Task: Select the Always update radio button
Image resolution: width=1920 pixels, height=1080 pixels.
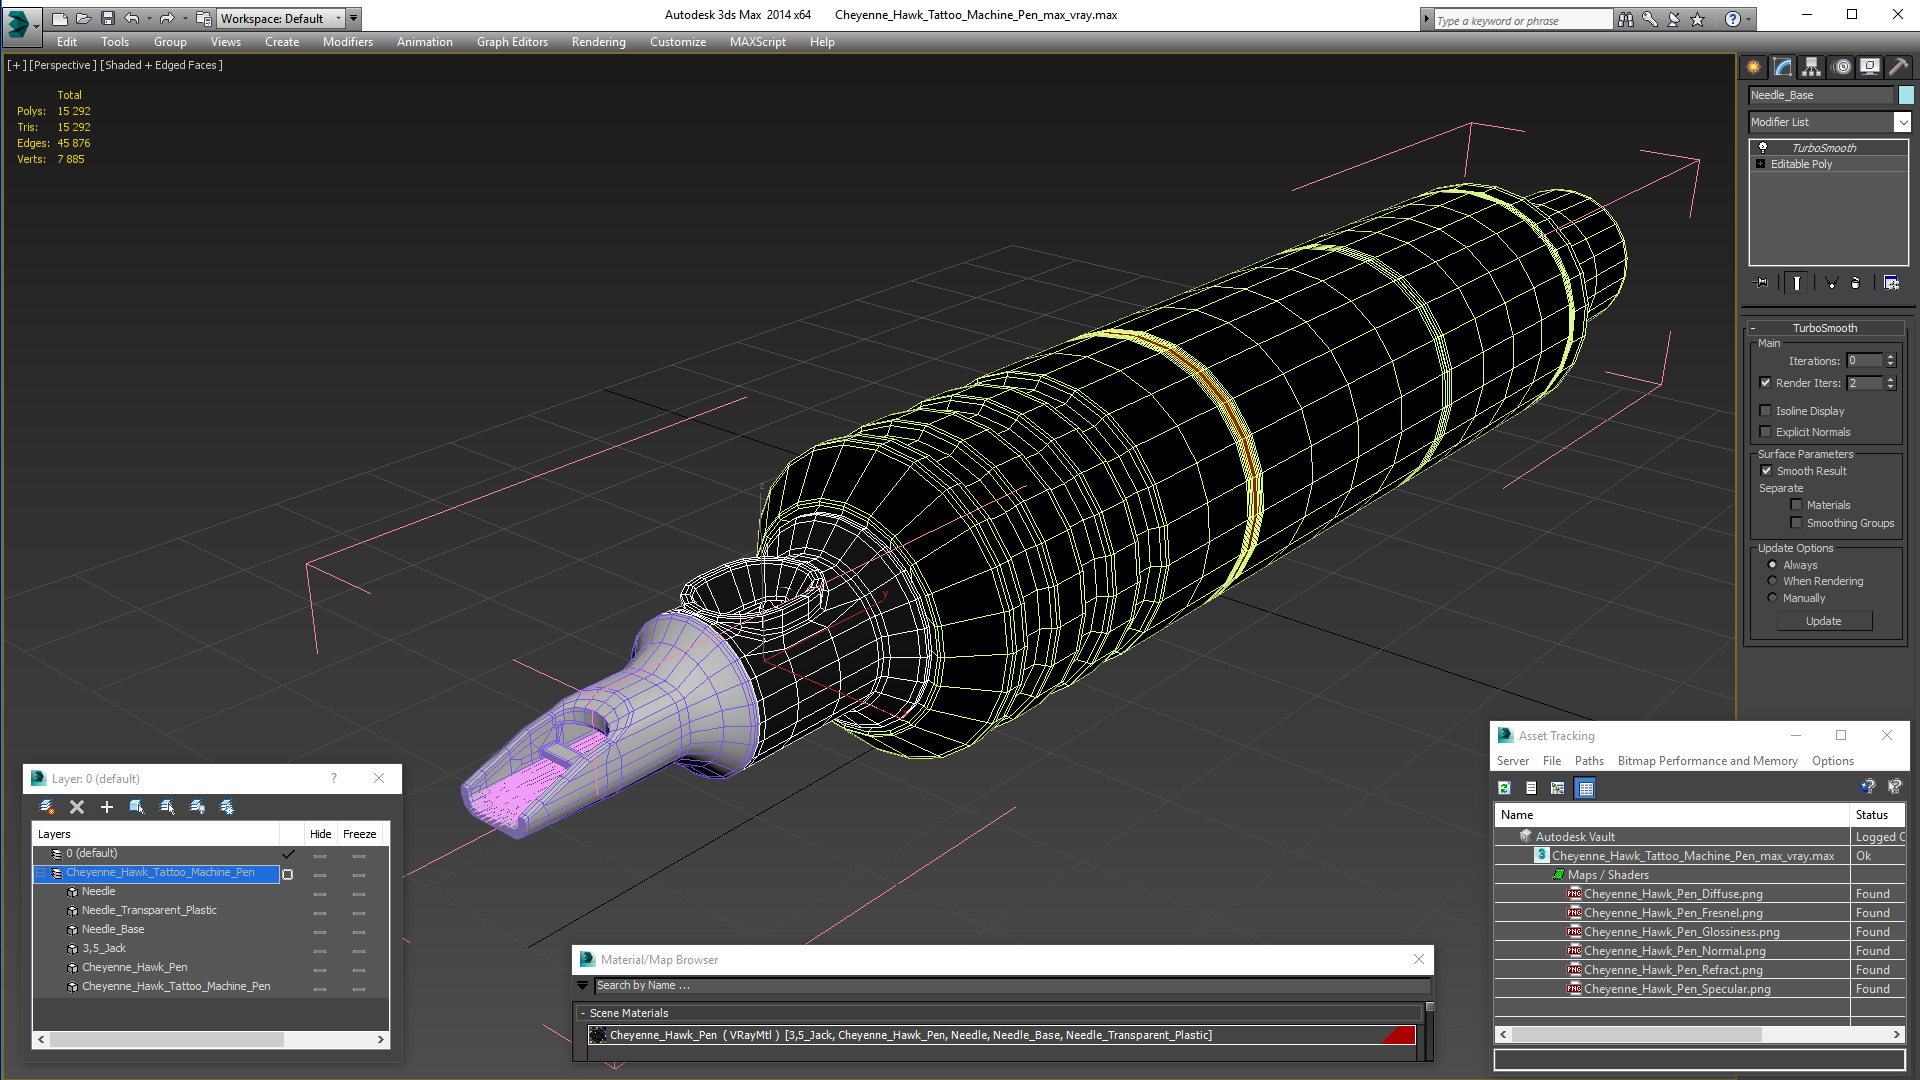Action: tap(1772, 564)
